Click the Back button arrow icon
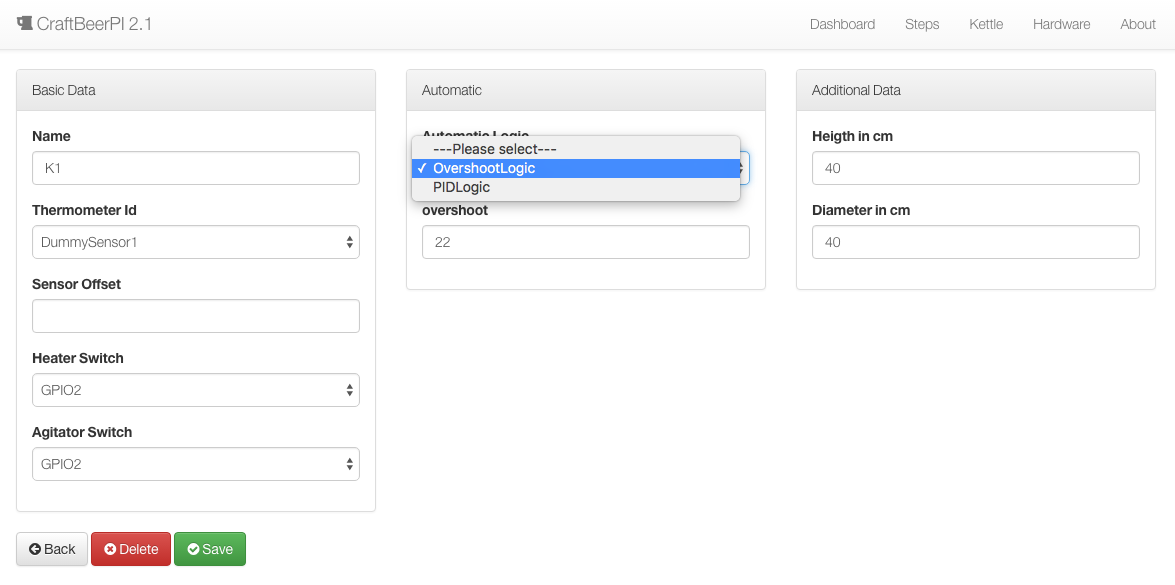Screen dimensions: 1175x585 (35, 549)
